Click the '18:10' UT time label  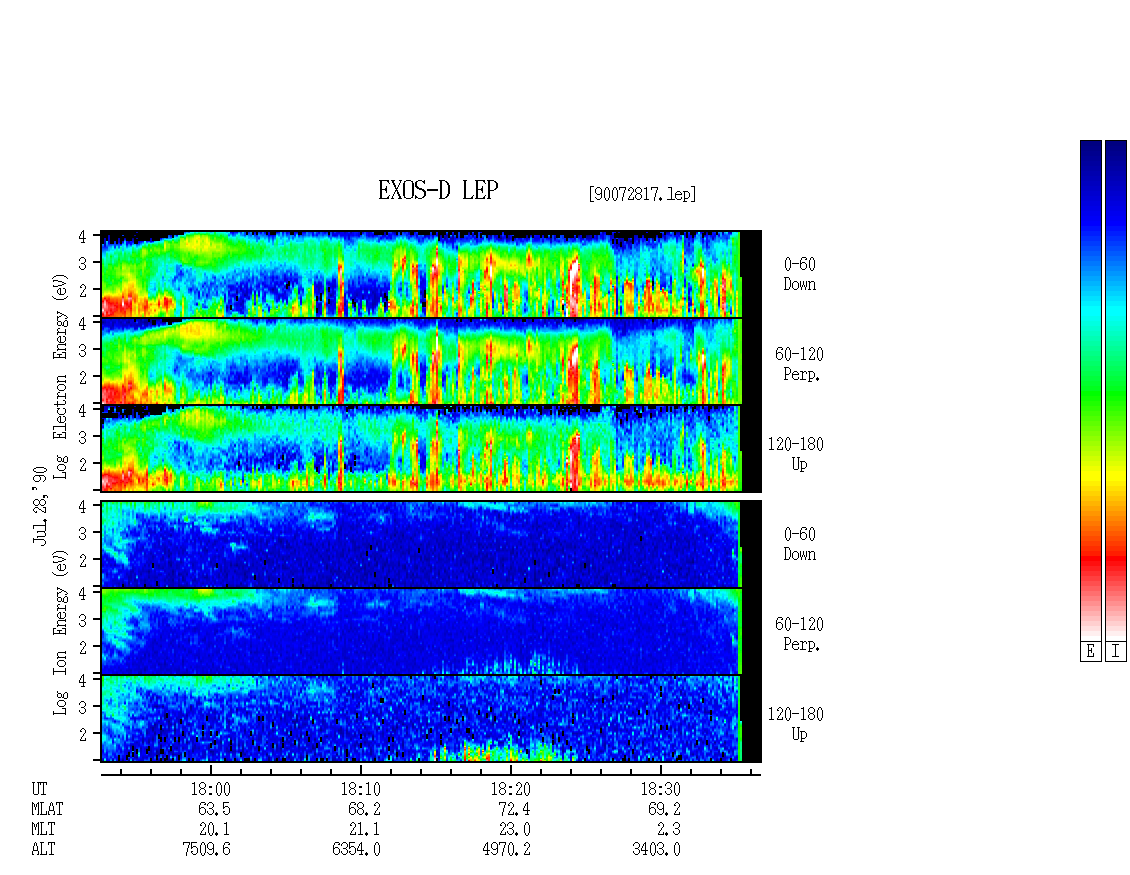(360, 789)
